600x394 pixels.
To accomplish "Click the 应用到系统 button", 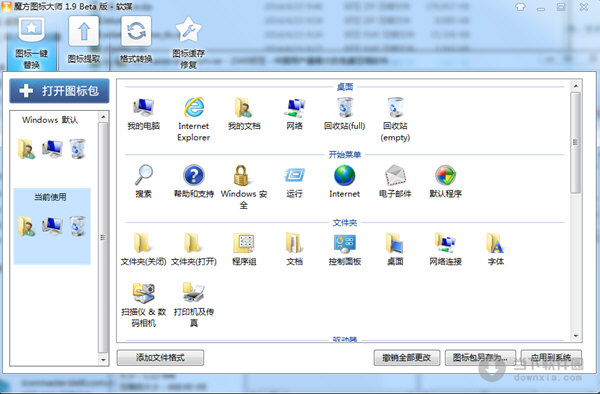I will click(551, 358).
